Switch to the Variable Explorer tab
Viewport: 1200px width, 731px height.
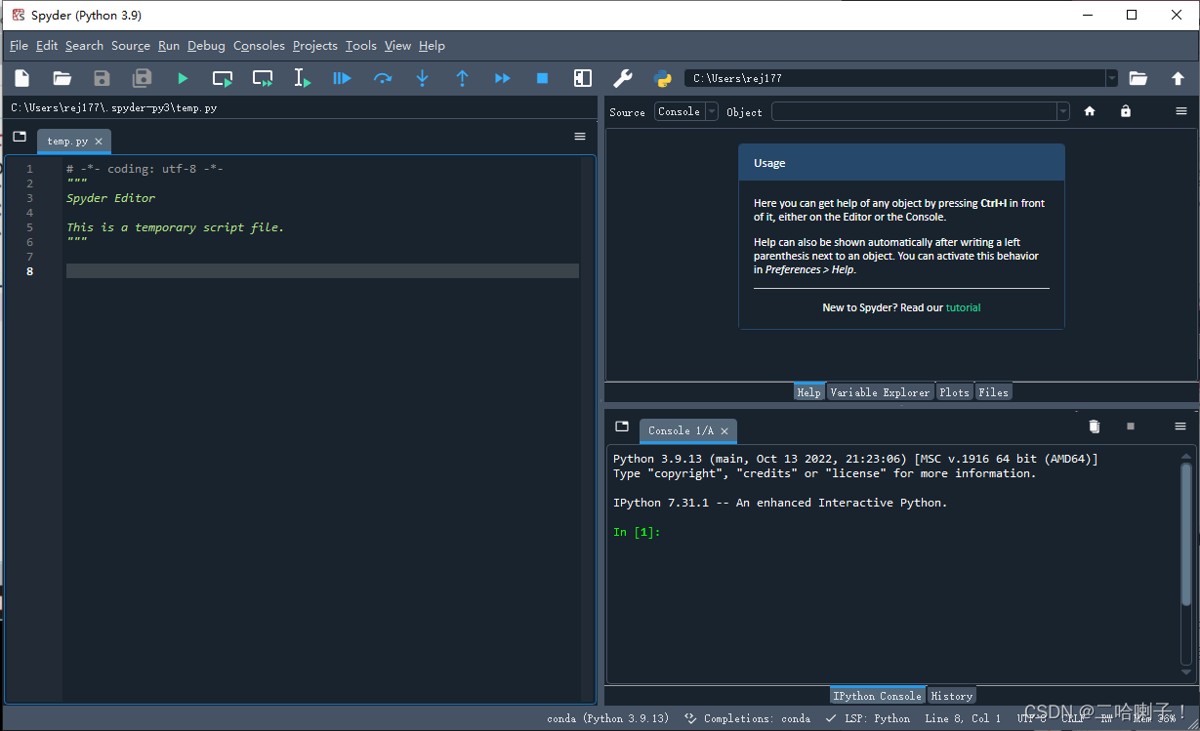[879, 392]
